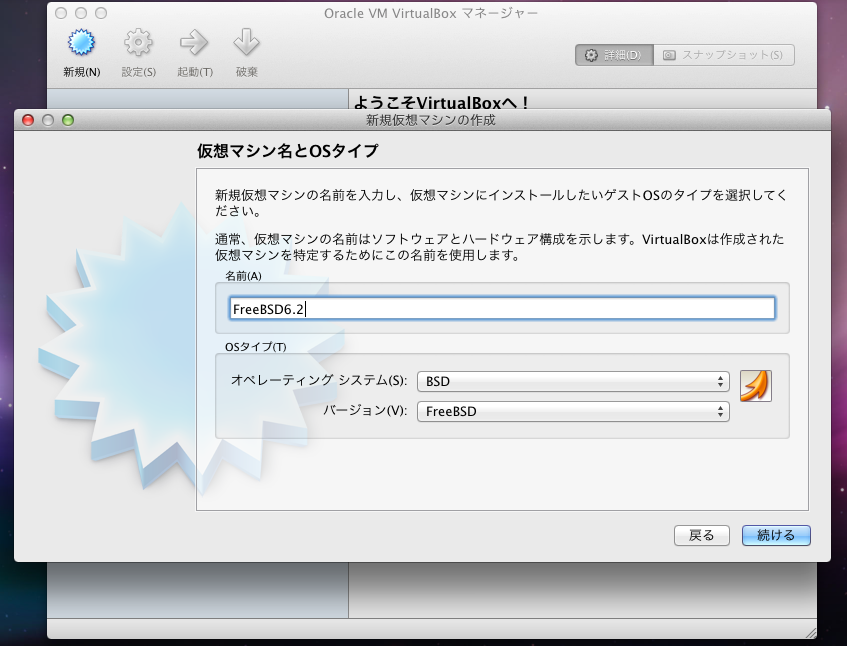Click the OS type logo icon beside BSD
This screenshot has width=847, height=646.
click(756, 386)
